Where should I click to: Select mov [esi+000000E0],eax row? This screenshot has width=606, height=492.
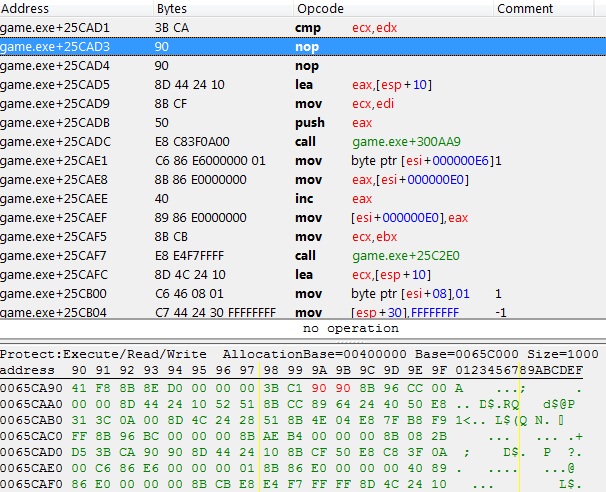303,217
